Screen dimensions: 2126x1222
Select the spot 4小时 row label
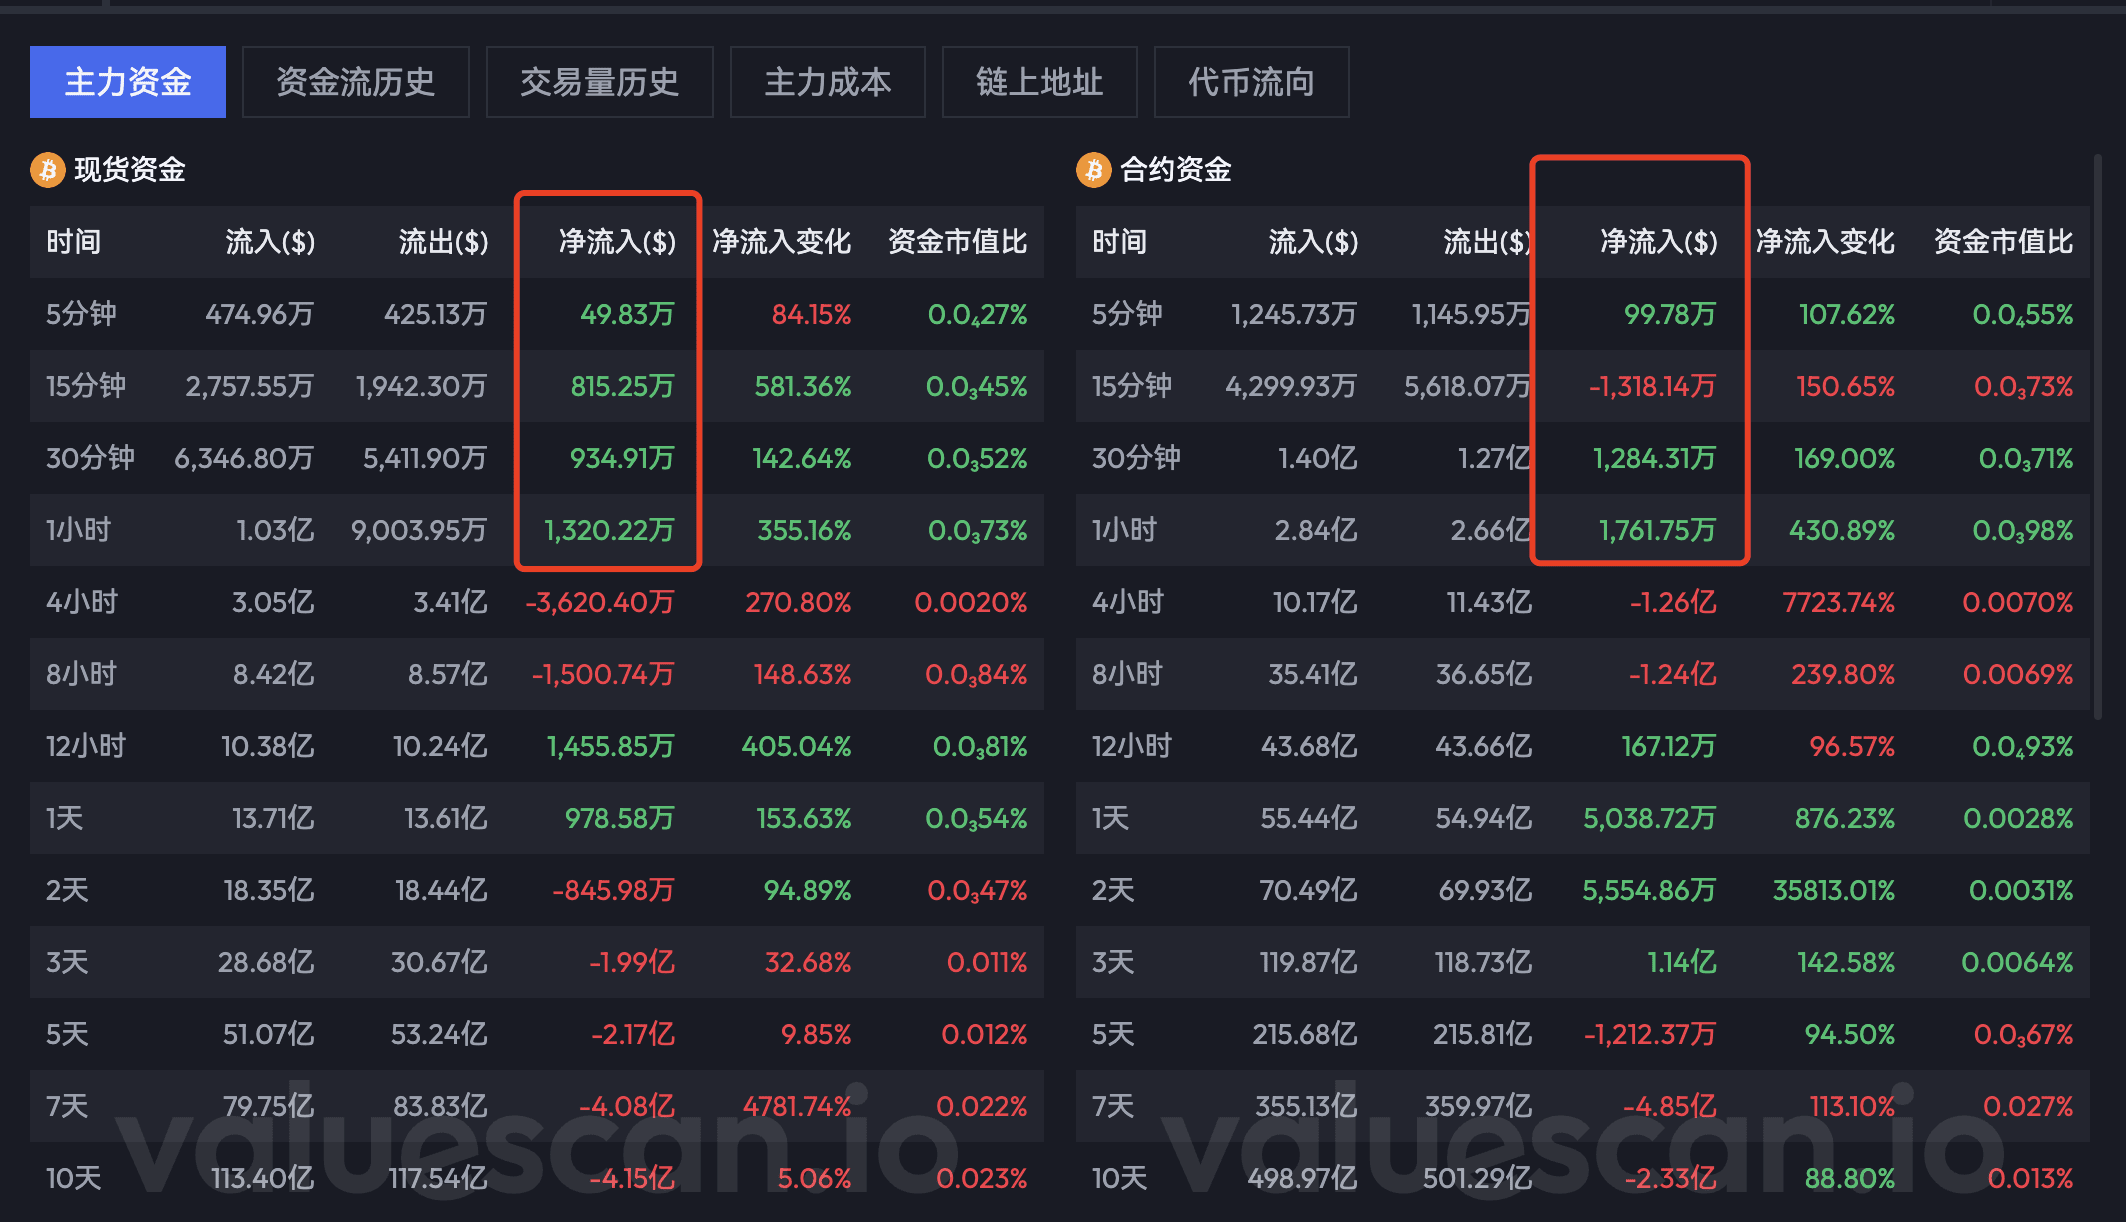[82, 602]
